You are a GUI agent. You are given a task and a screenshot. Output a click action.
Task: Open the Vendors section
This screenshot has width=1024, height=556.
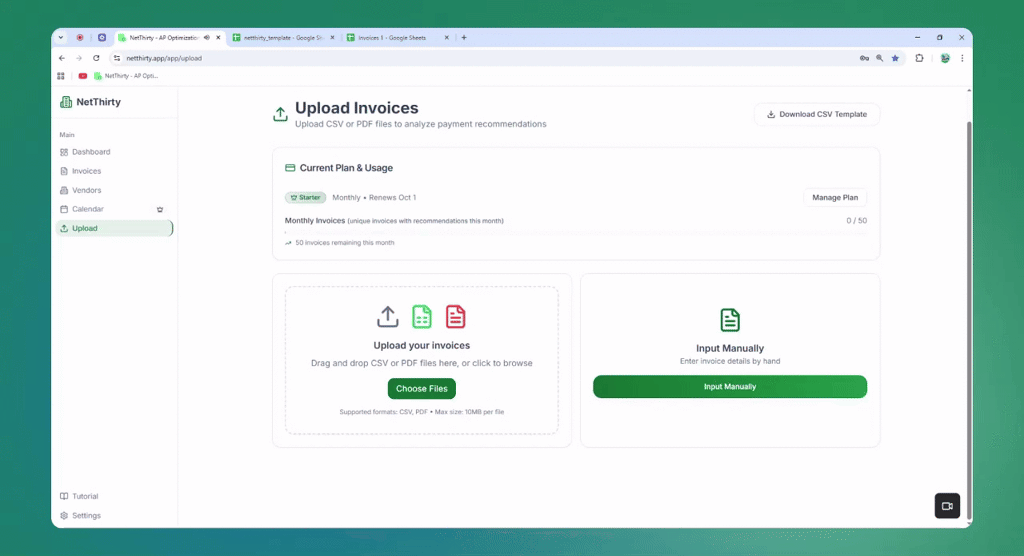(86, 190)
